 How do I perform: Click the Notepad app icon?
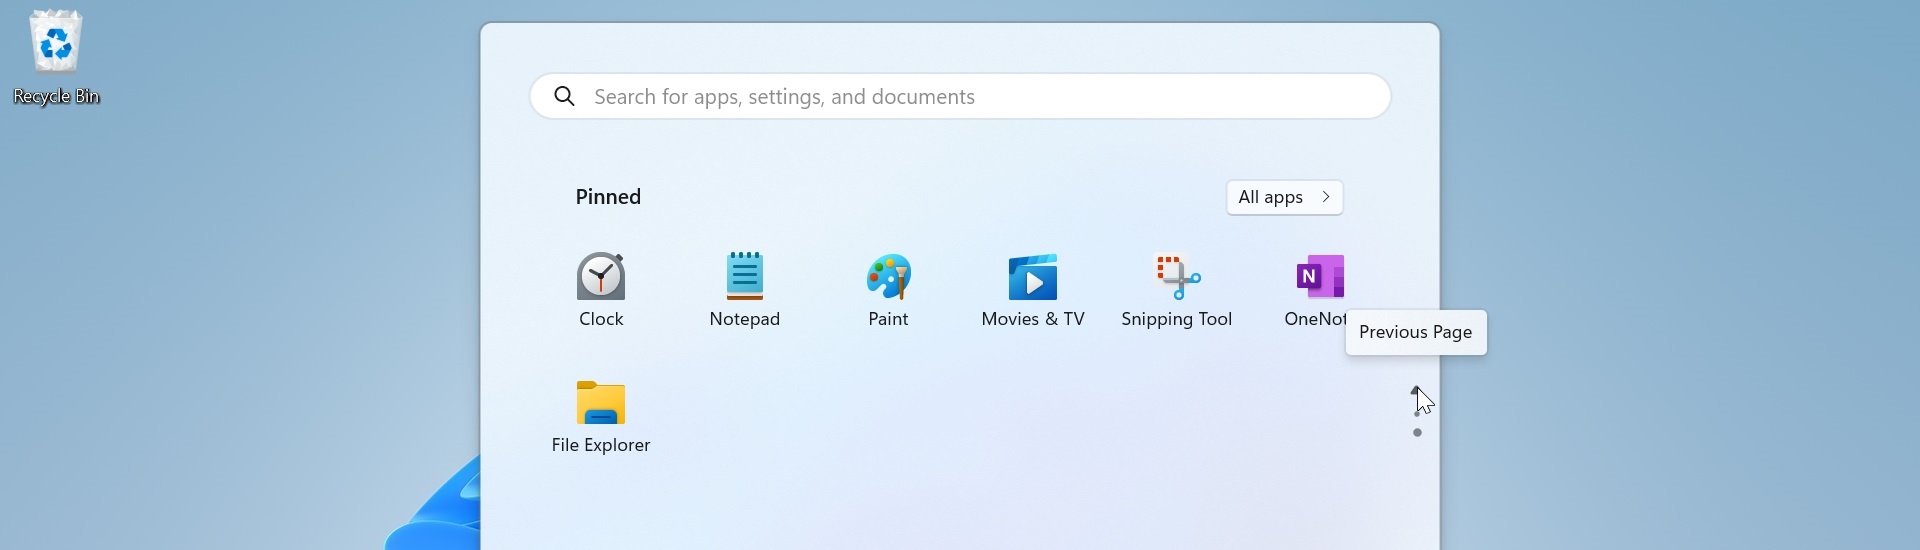click(x=745, y=277)
